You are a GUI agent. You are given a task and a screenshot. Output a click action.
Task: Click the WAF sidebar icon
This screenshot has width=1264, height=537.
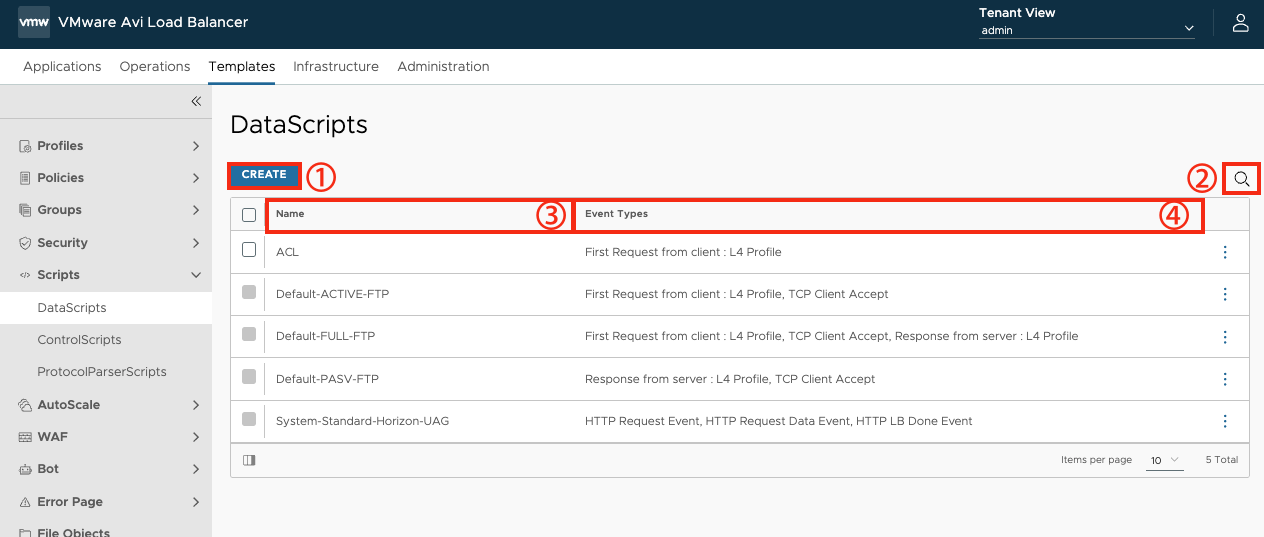(x=26, y=437)
